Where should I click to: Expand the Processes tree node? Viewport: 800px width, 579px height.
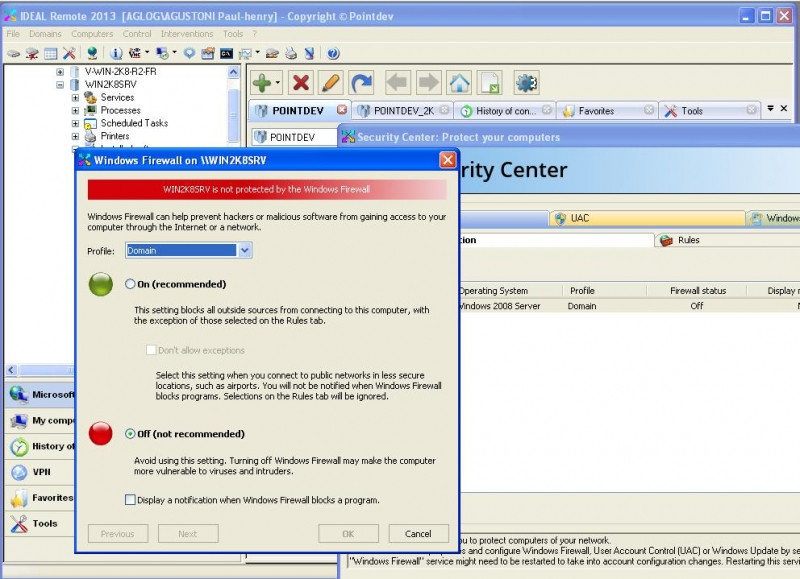point(76,110)
